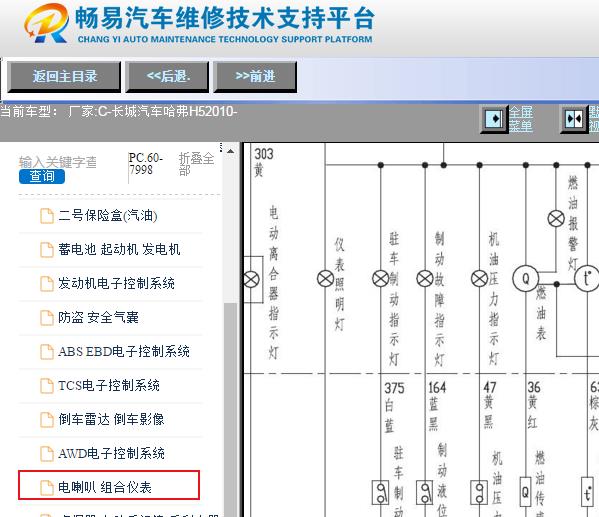Screen dimensions: 599x517
Task: Click the brake fluid switch symbol below 164
Action: click(424, 493)
